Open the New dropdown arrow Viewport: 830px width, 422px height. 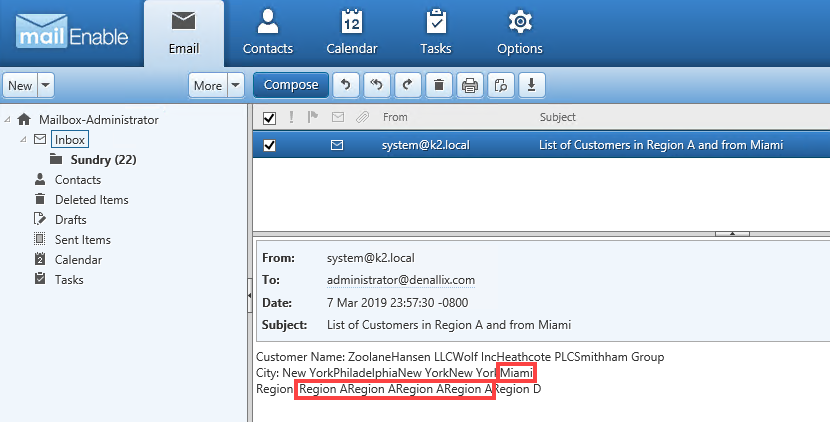[46, 85]
